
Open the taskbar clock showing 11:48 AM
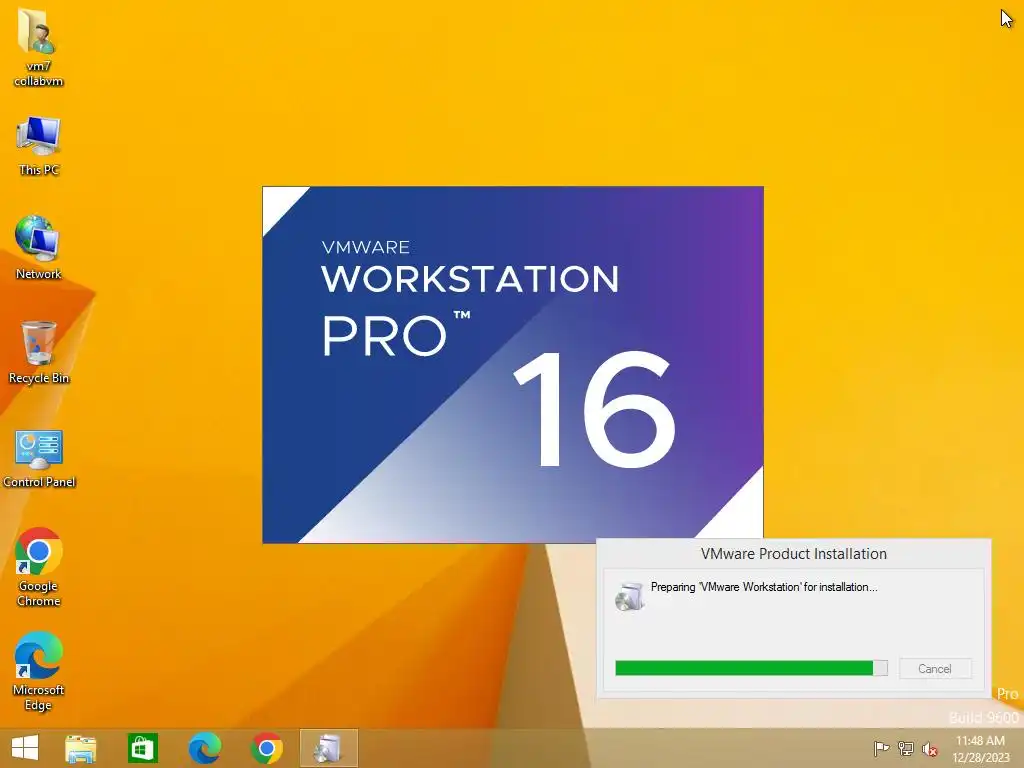click(x=980, y=748)
